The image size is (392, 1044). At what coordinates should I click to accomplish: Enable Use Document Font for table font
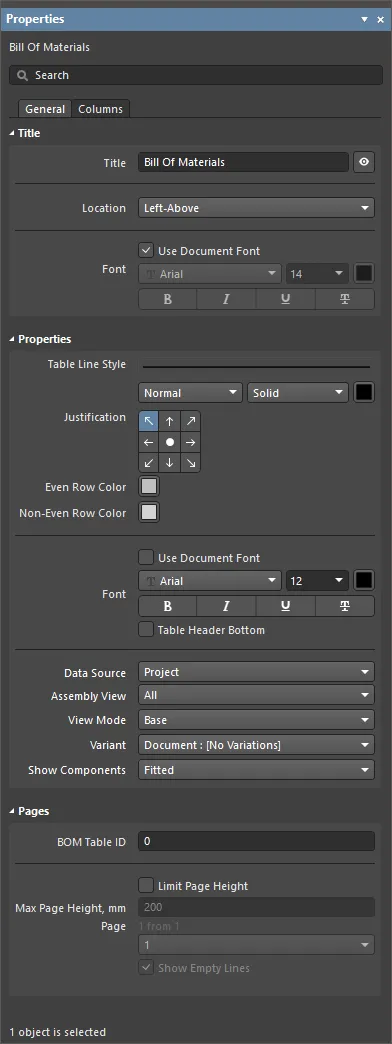pyautogui.click(x=146, y=558)
